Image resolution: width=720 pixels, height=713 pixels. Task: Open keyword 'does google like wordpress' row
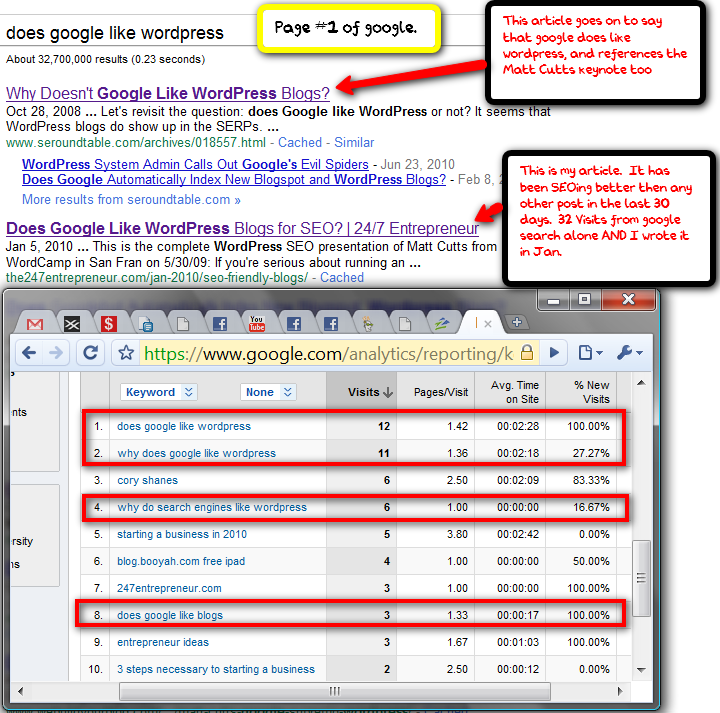(x=184, y=427)
